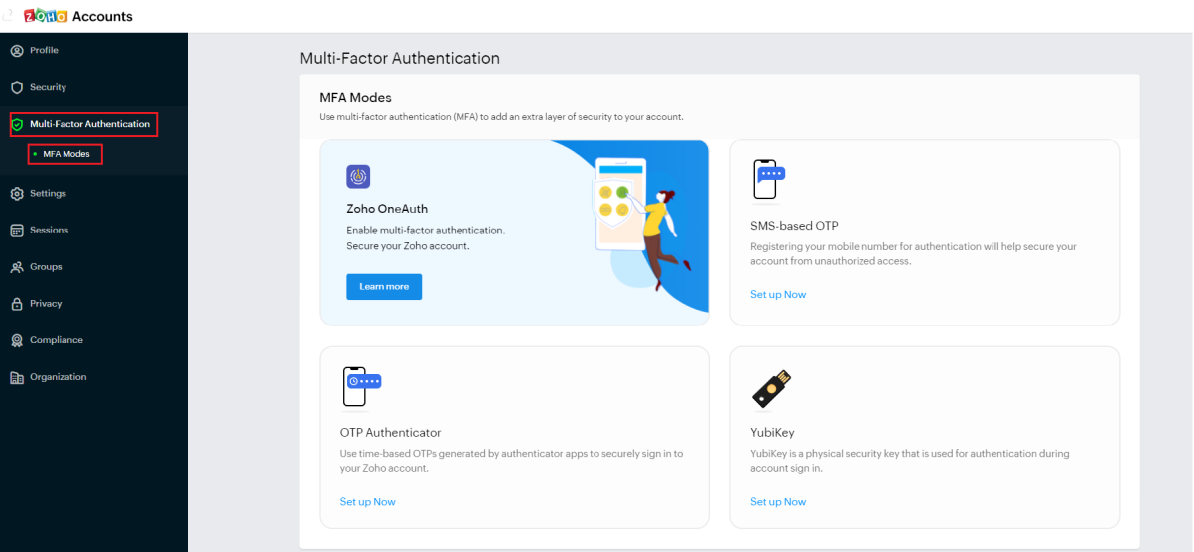Click the Accounts text in header
The width and height of the screenshot is (1194, 552).
tap(102, 17)
